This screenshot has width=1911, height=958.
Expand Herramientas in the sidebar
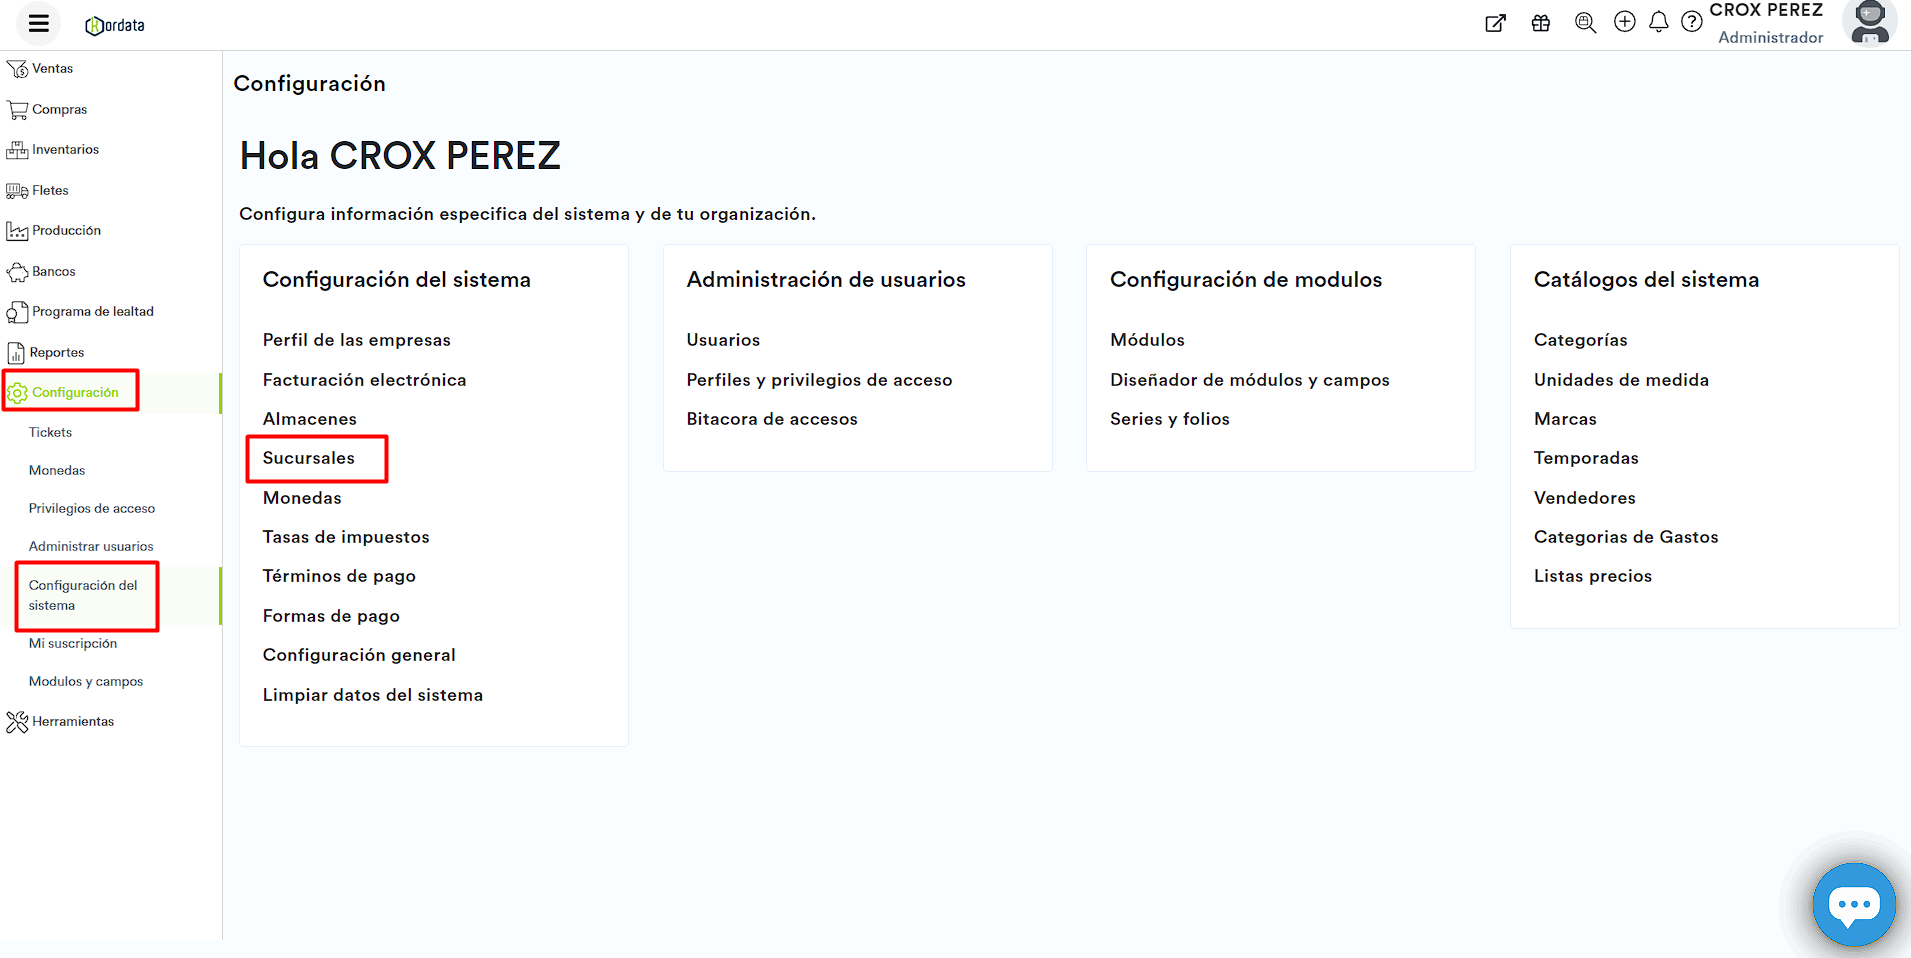pyautogui.click(x=72, y=722)
